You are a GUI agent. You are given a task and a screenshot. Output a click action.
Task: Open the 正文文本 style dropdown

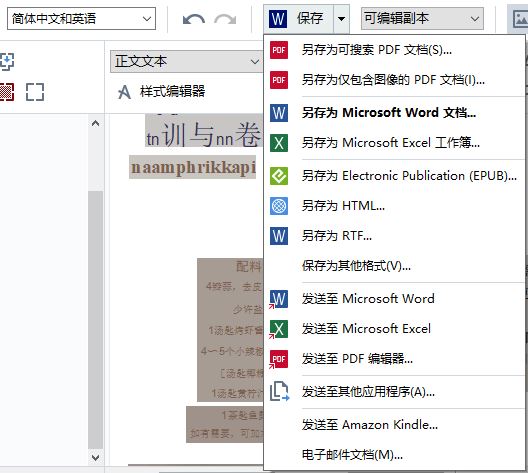(187, 62)
